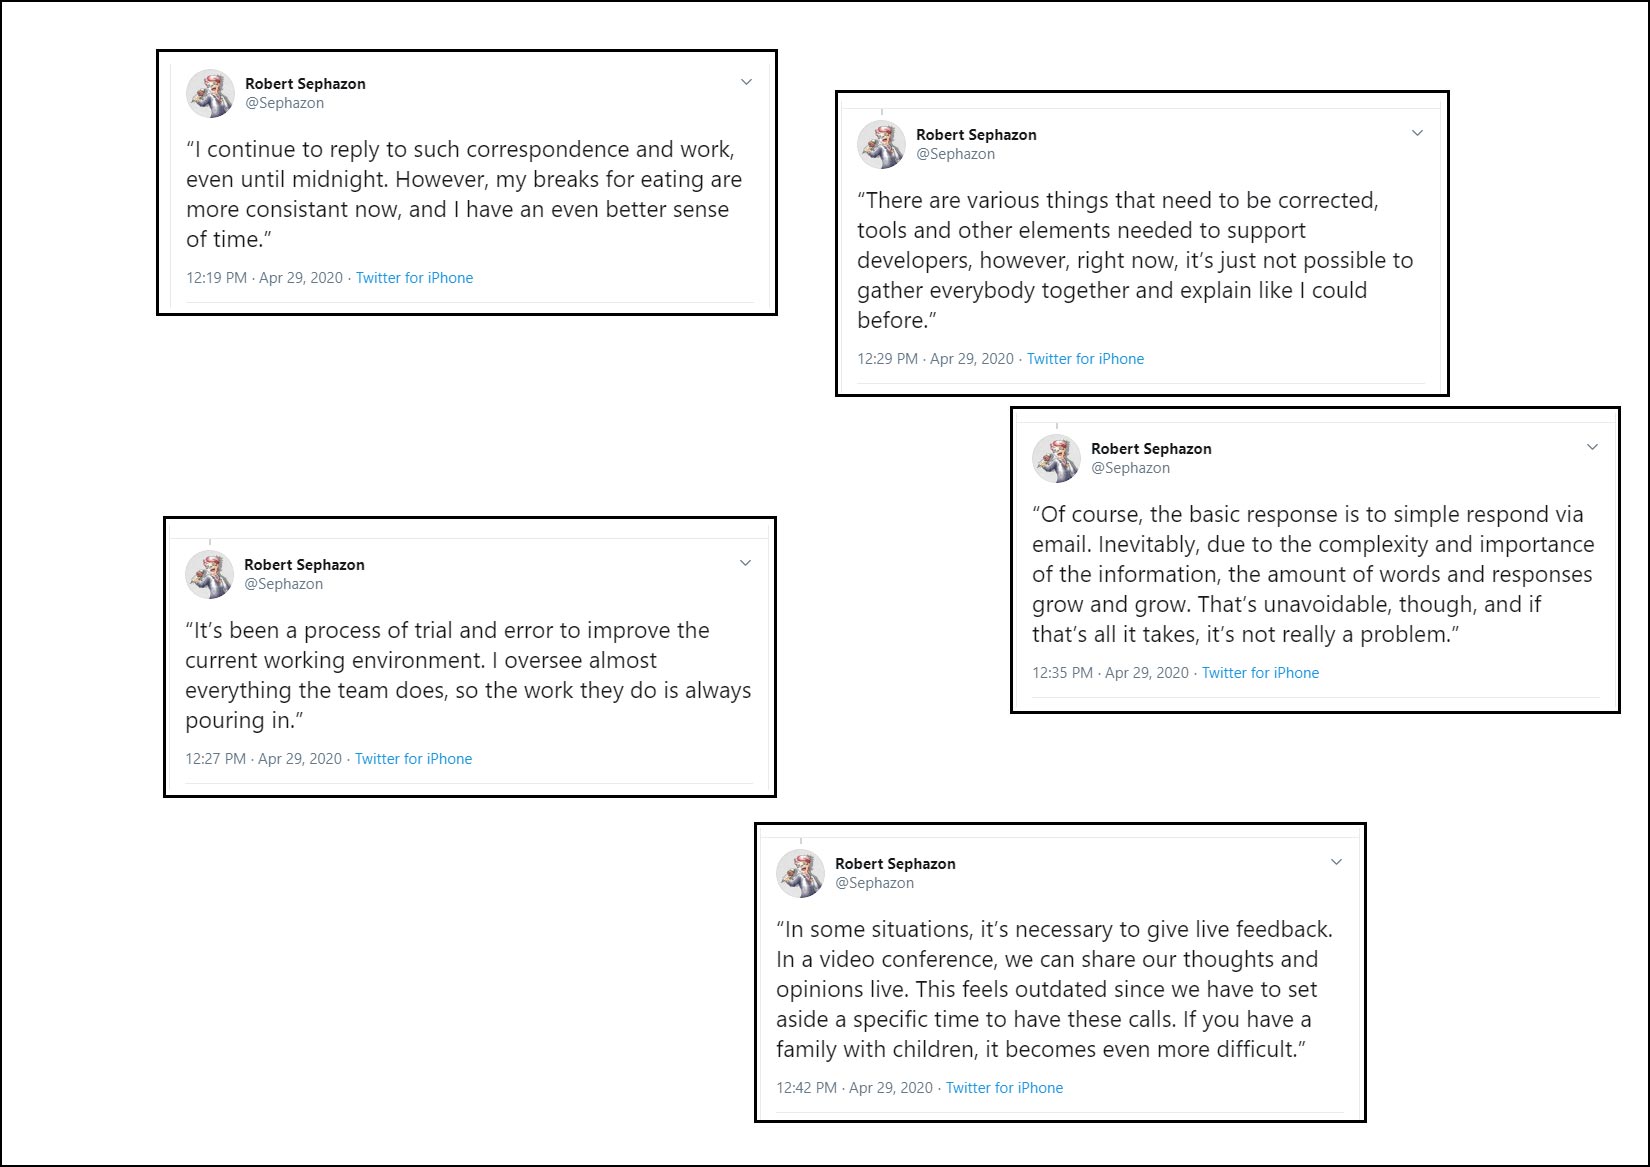
Task: Open the chevron menu on the 12:19 PM tweet
Action: tap(746, 82)
